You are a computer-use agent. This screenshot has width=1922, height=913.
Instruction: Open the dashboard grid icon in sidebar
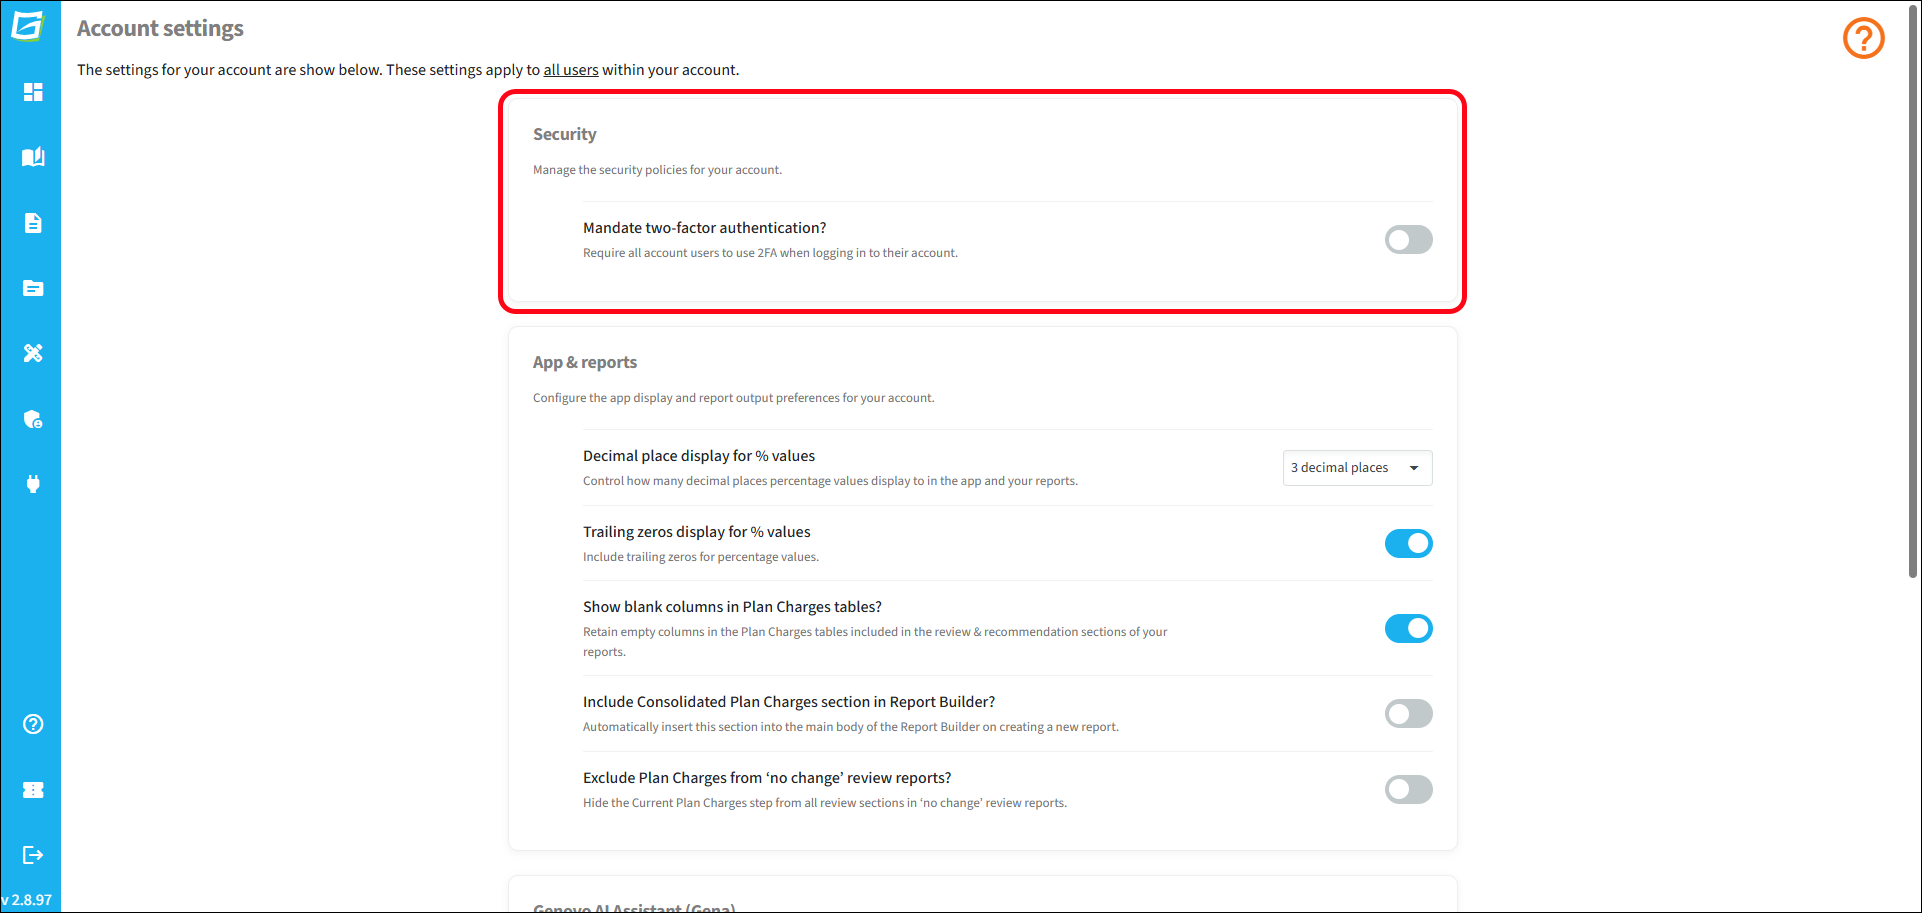tap(33, 92)
